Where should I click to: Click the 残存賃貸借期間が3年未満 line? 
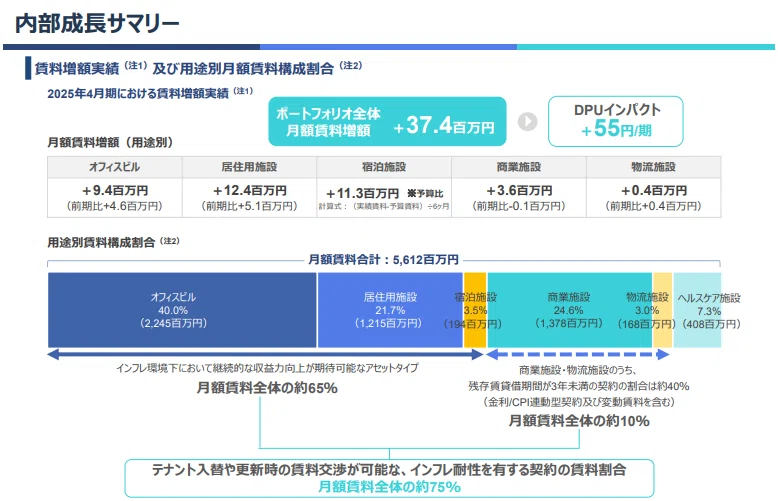click(579, 386)
